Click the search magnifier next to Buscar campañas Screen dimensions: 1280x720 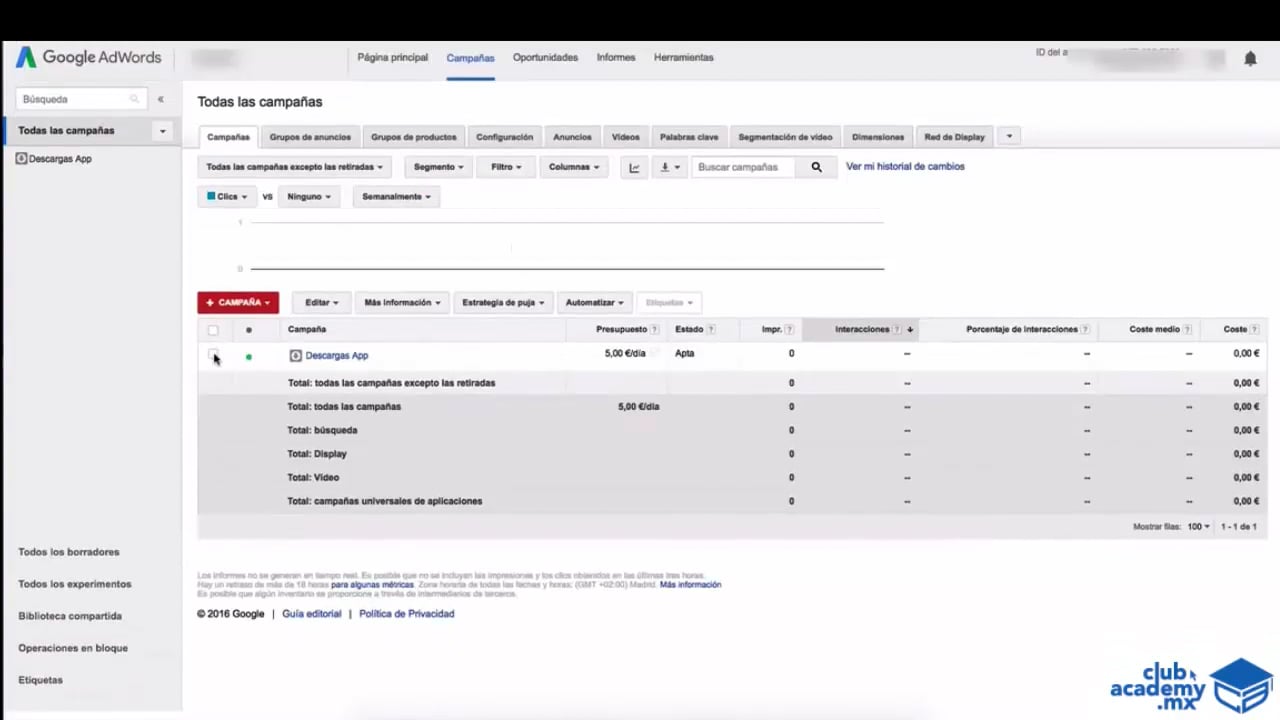point(816,167)
